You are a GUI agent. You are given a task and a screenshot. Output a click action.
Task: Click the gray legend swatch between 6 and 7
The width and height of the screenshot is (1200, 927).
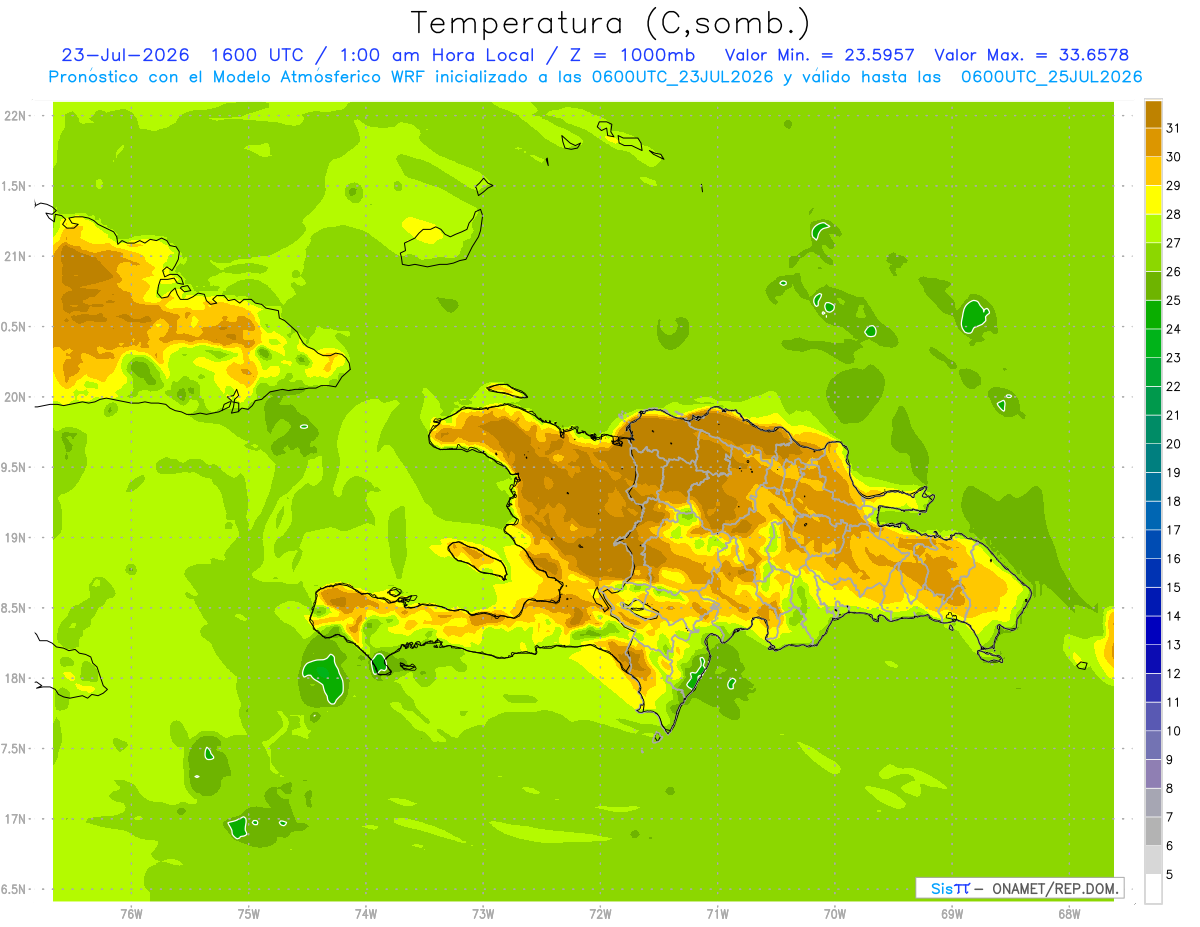[x=1153, y=831]
